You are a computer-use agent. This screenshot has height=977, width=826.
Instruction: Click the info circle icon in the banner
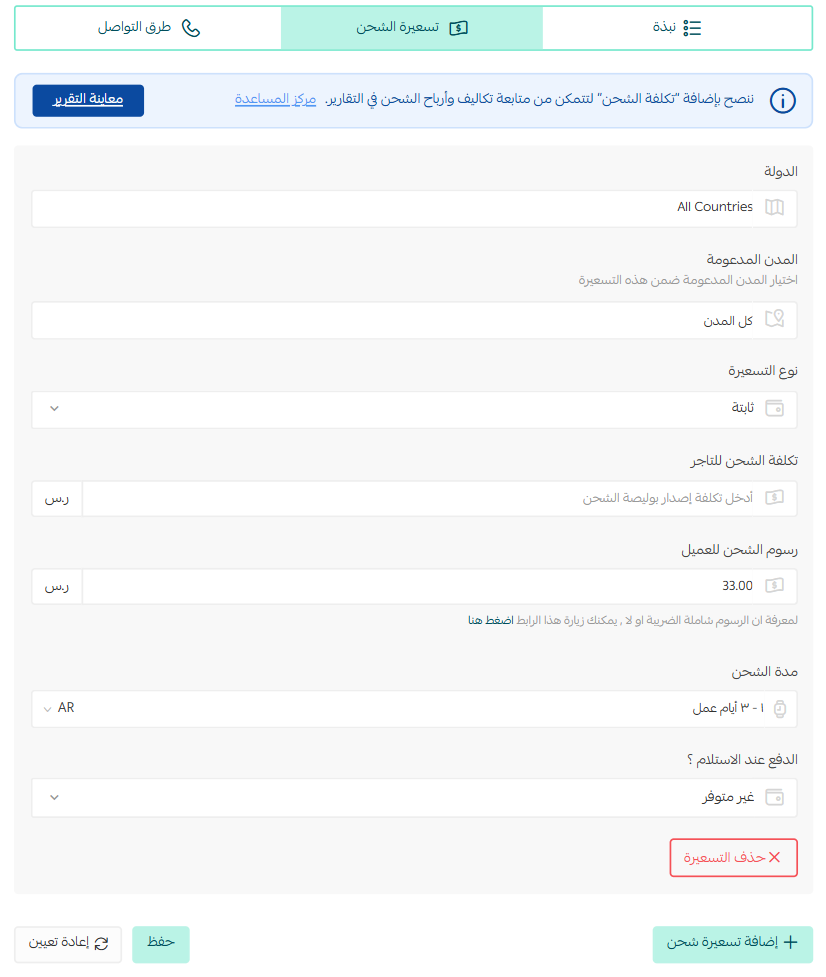click(x=782, y=100)
